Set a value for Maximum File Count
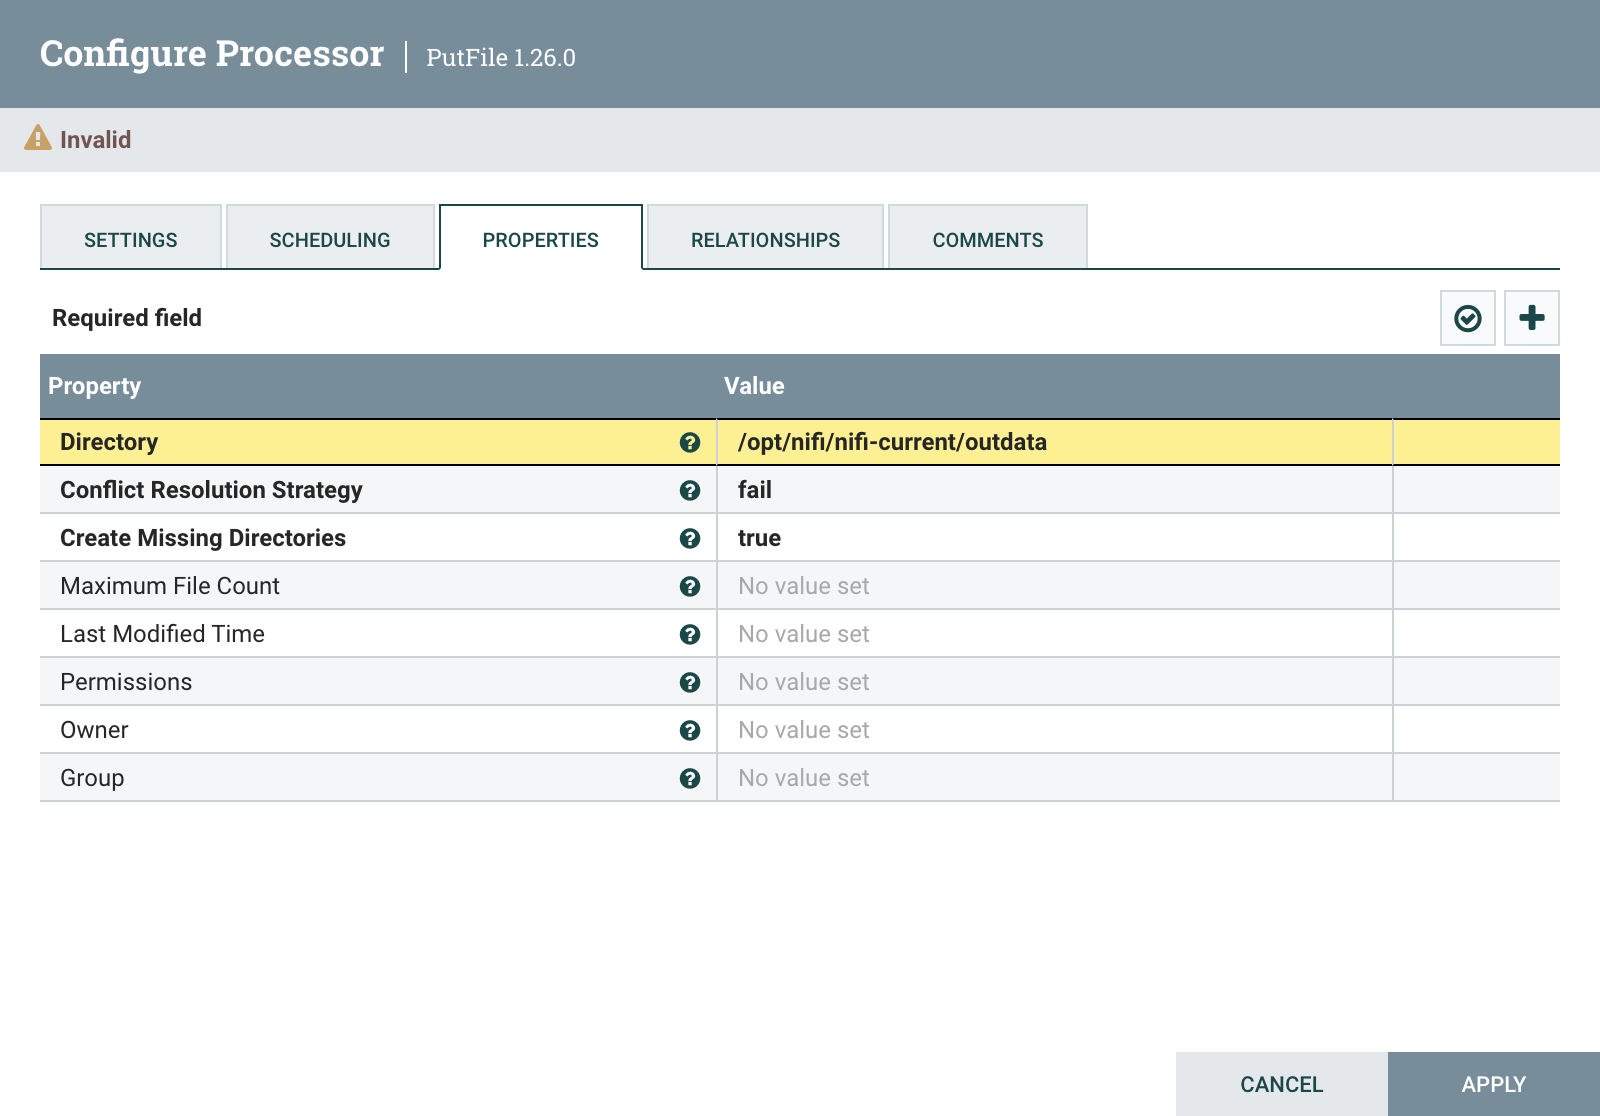This screenshot has height=1116, width=1600. pos(1055,586)
